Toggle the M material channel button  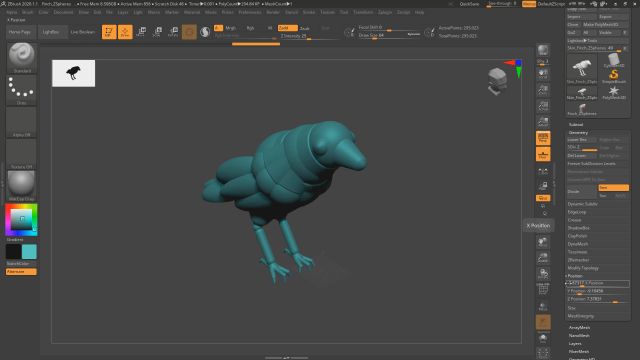(270, 28)
